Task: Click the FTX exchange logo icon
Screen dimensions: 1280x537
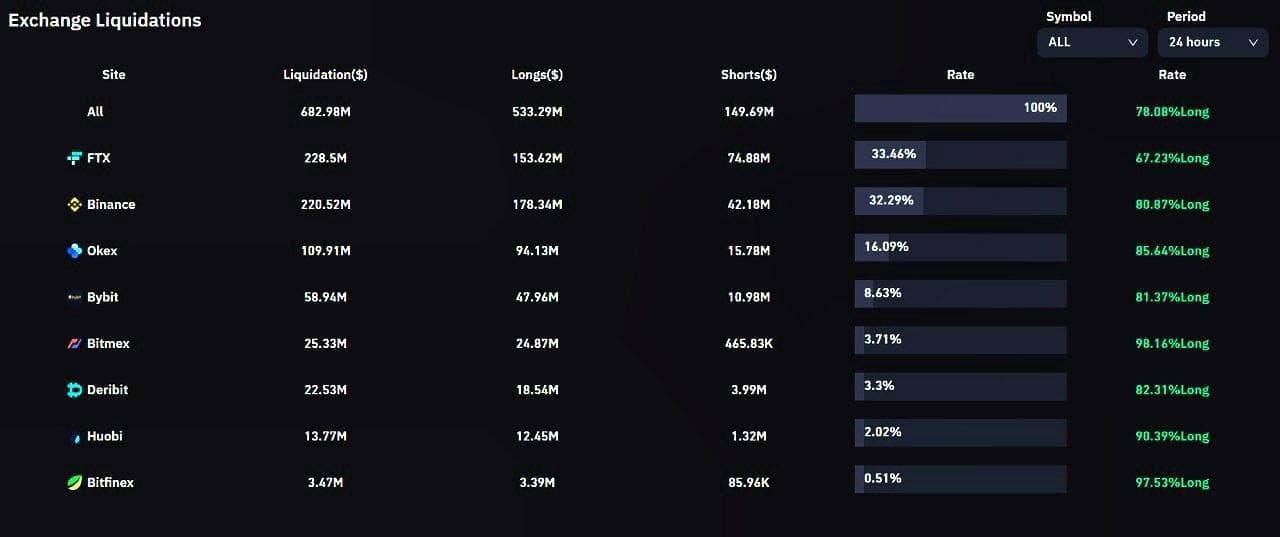Action: pyautogui.click(x=74, y=158)
